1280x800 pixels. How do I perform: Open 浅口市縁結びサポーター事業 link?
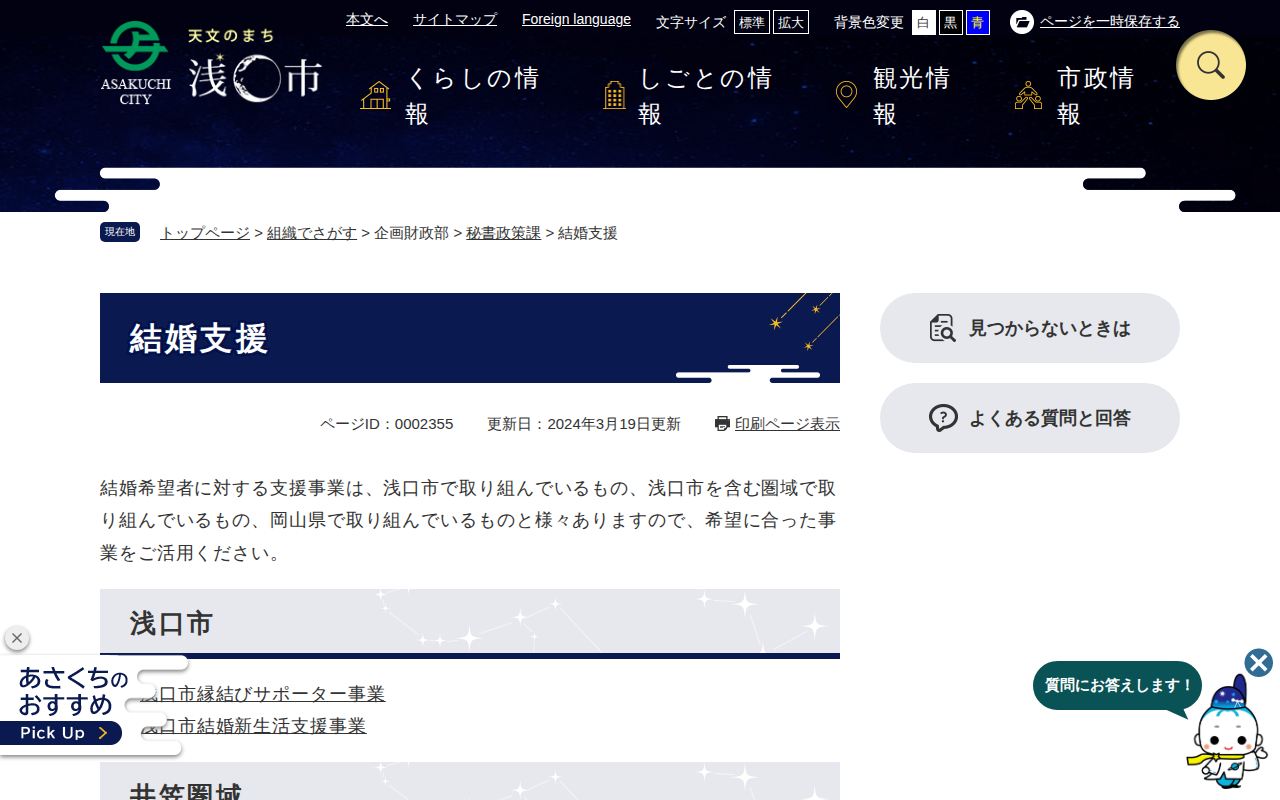coord(262,694)
